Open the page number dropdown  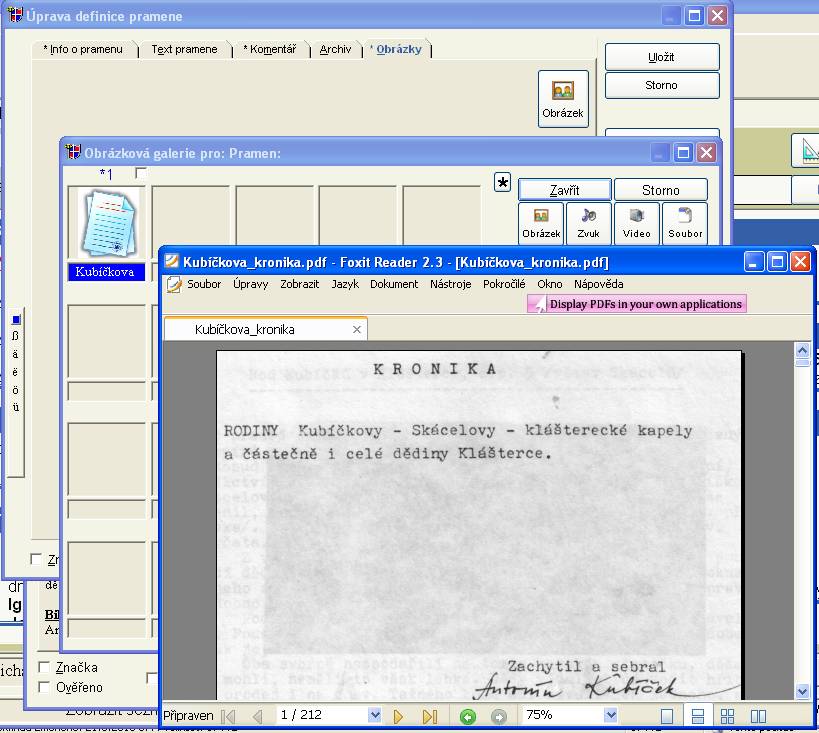[374, 715]
